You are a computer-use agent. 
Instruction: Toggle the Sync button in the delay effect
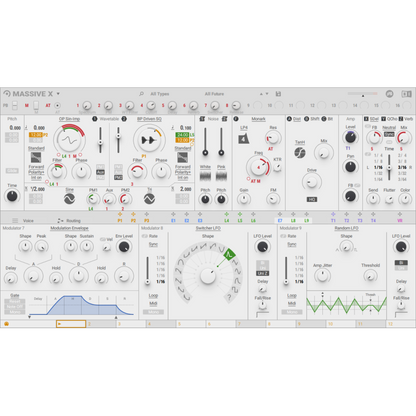[x=389, y=134]
